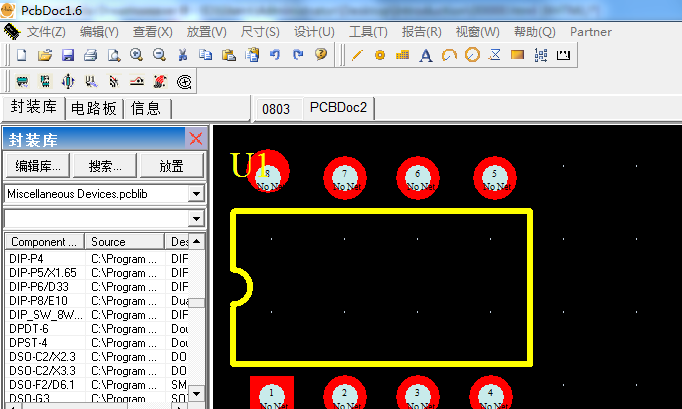Choose the text string tool
The width and height of the screenshot is (682, 409).
(426, 55)
